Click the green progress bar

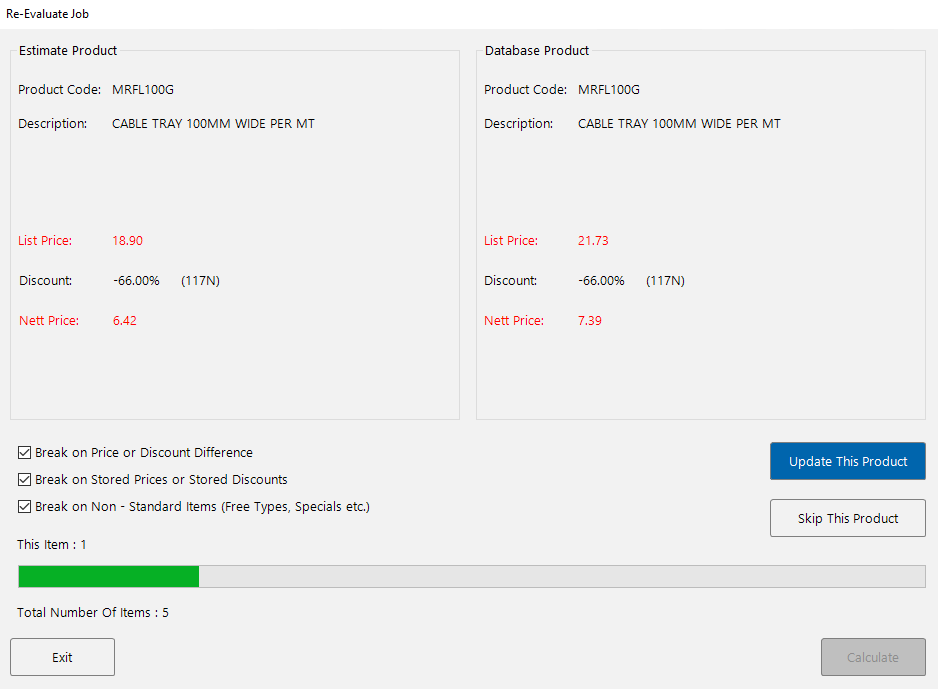(x=108, y=576)
